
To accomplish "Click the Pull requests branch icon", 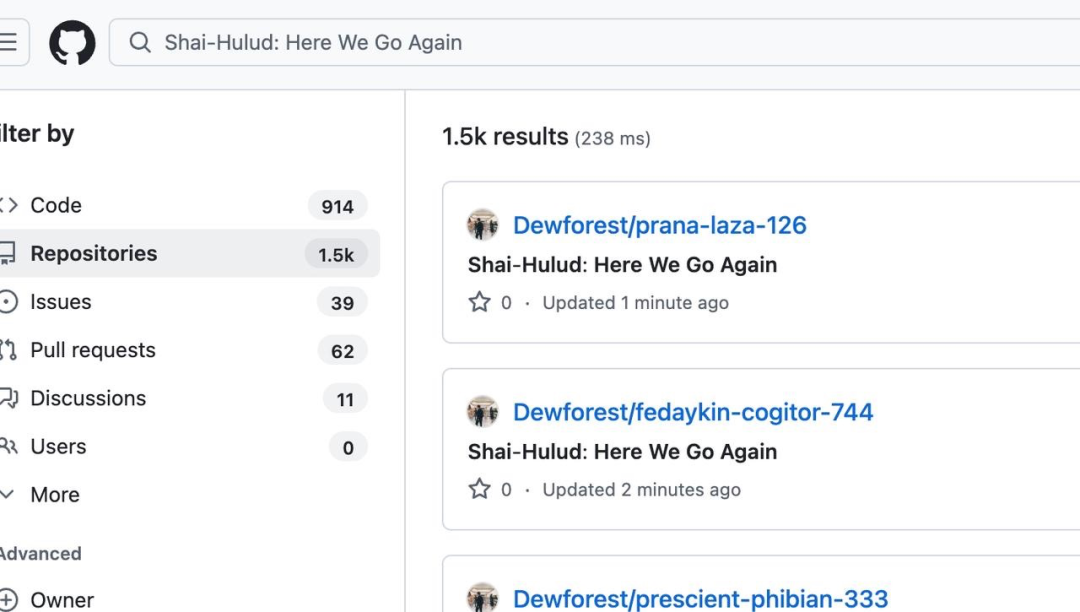I will [8, 350].
